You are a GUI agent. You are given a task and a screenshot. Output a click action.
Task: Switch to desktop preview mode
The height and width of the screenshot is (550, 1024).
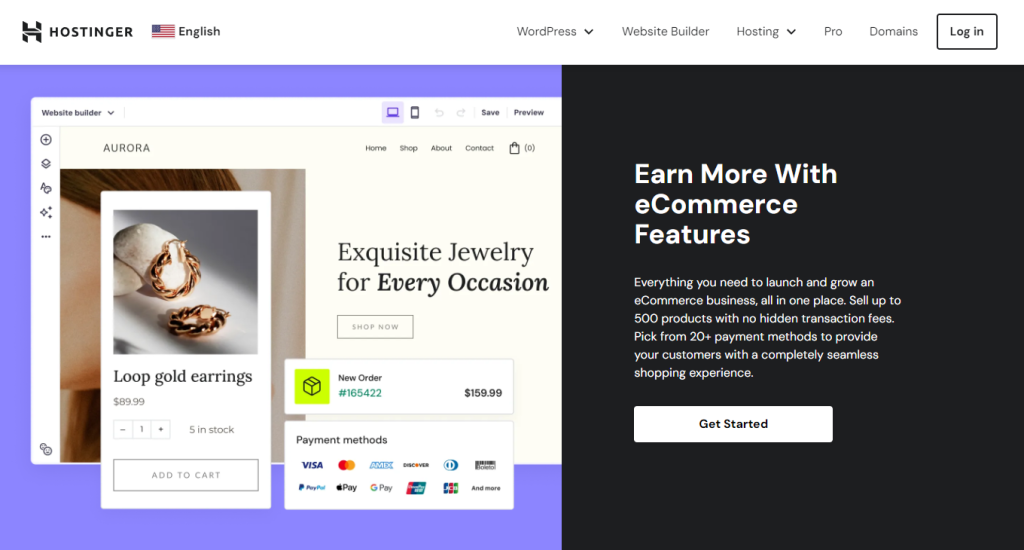pos(393,113)
